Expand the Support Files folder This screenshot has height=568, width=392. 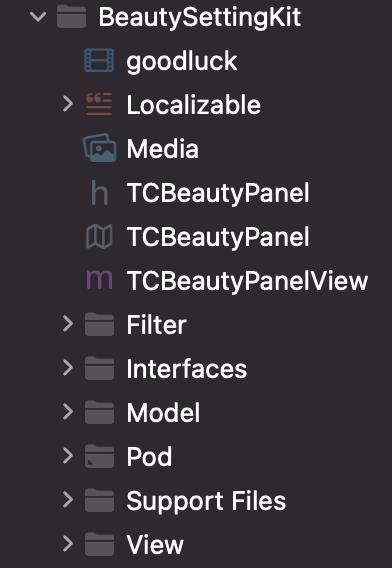point(67,500)
